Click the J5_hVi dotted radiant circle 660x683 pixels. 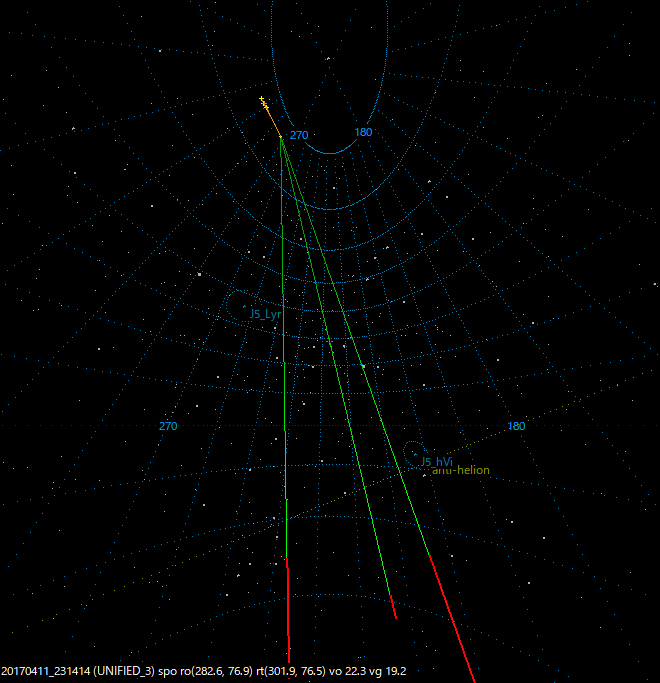click(414, 453)
